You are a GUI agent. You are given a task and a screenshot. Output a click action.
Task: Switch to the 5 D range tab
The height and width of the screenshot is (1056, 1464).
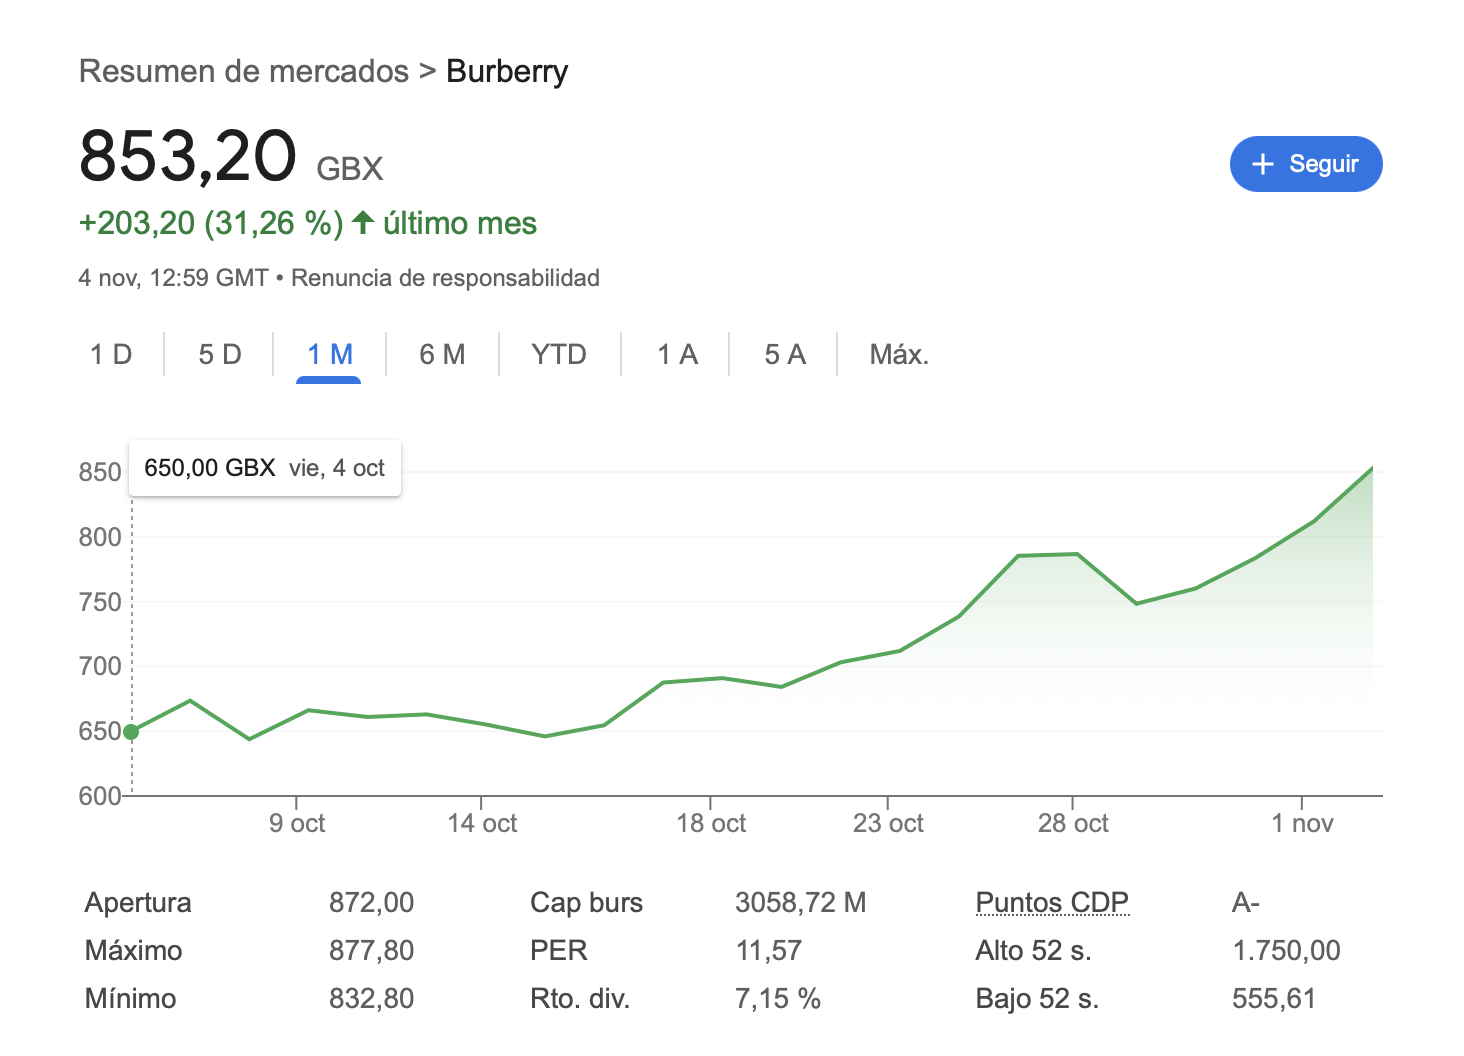[220, 354]
